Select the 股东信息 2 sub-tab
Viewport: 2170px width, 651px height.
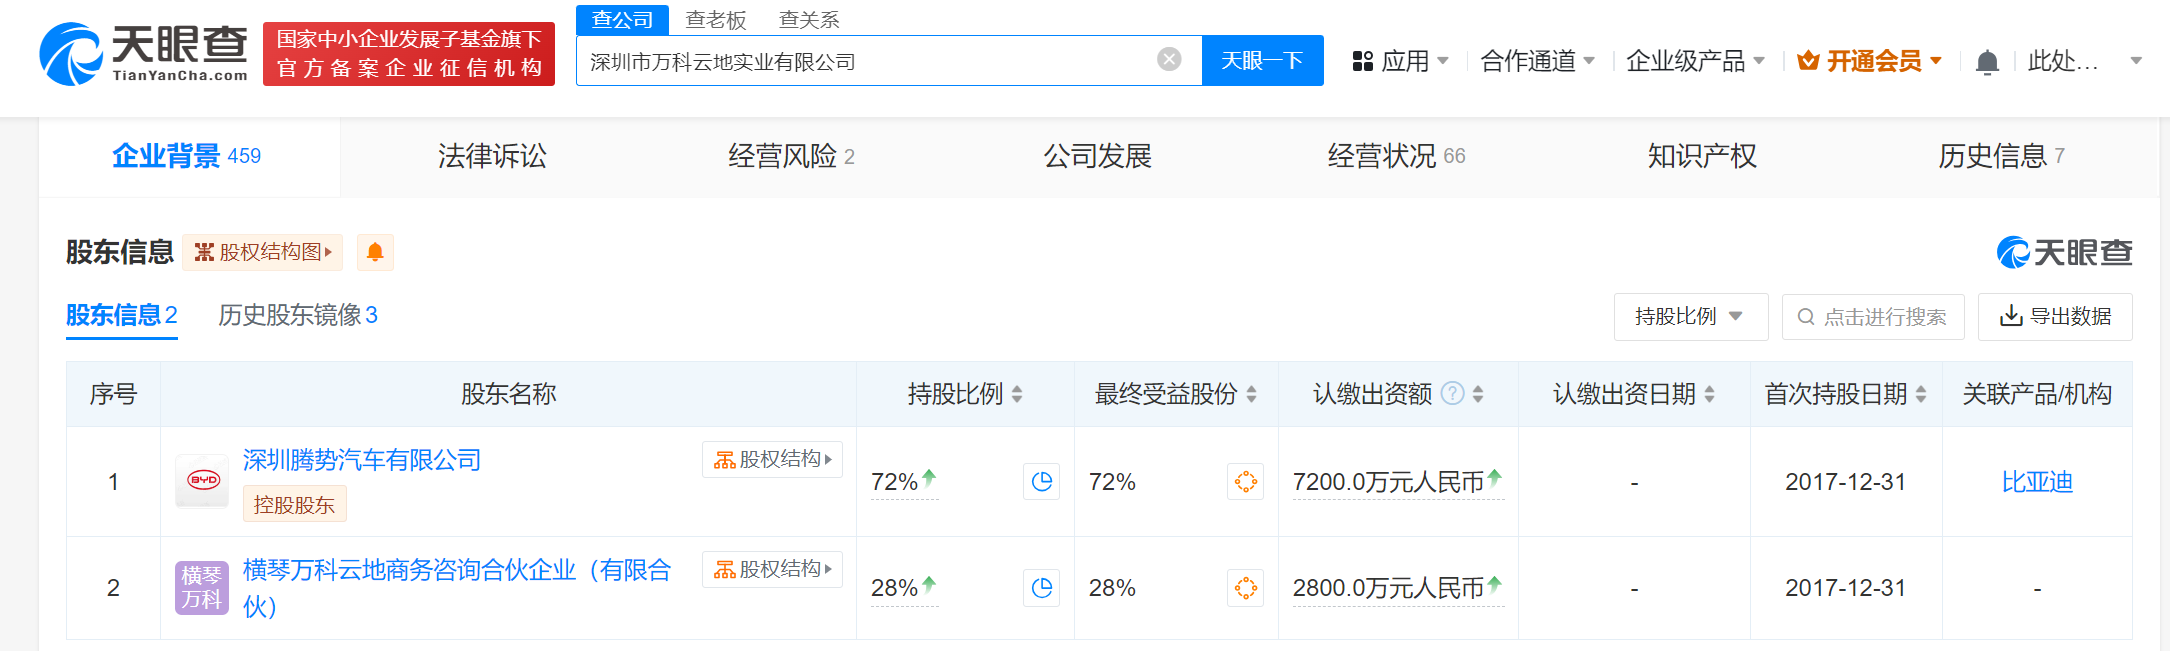point(122,315)
